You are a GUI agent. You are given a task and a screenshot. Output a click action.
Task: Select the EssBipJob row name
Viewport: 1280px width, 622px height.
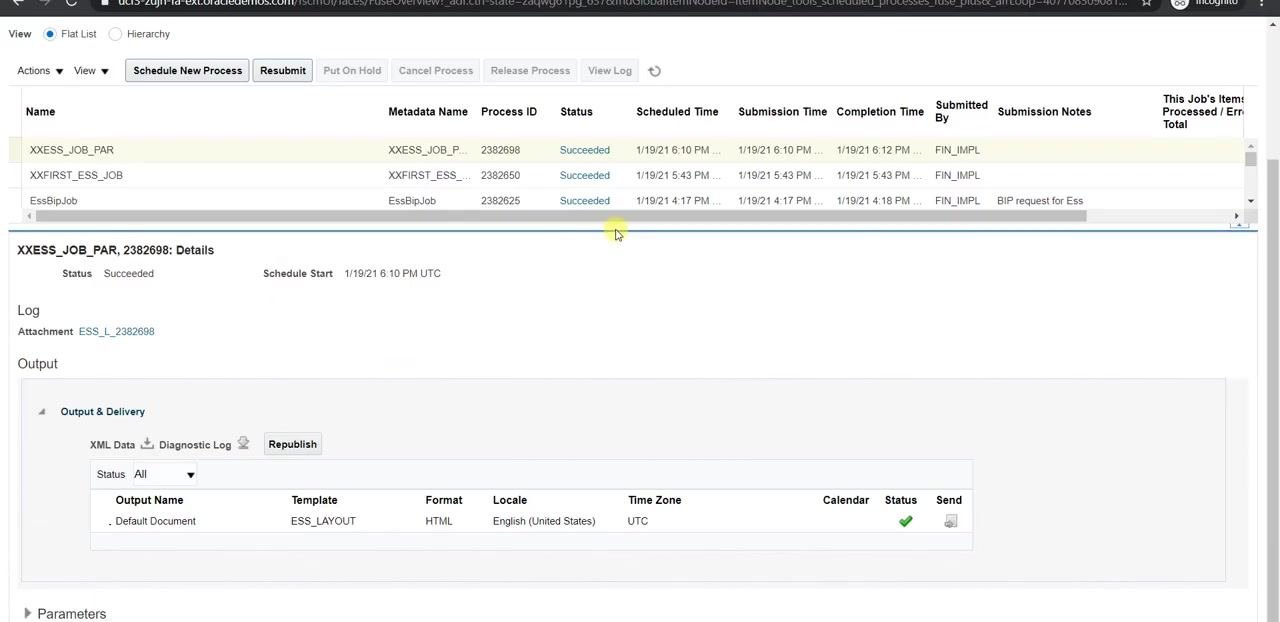[53, 201]
